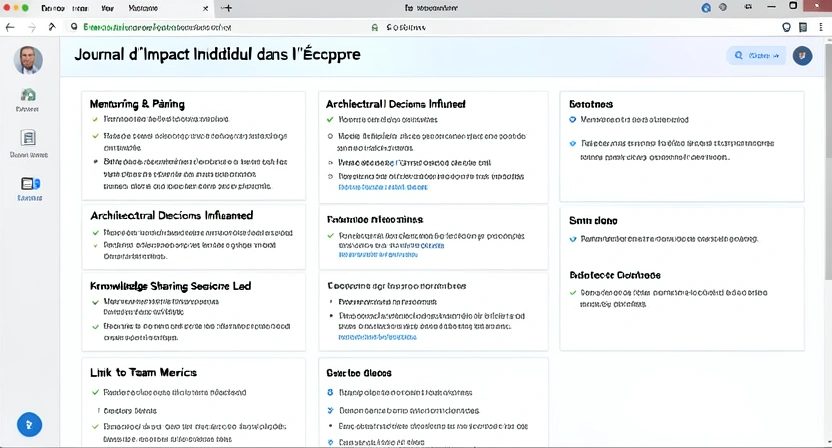Click the first blue marker in the top right card
The width and height of the screenshot is (832, 448).
point(573,119)
